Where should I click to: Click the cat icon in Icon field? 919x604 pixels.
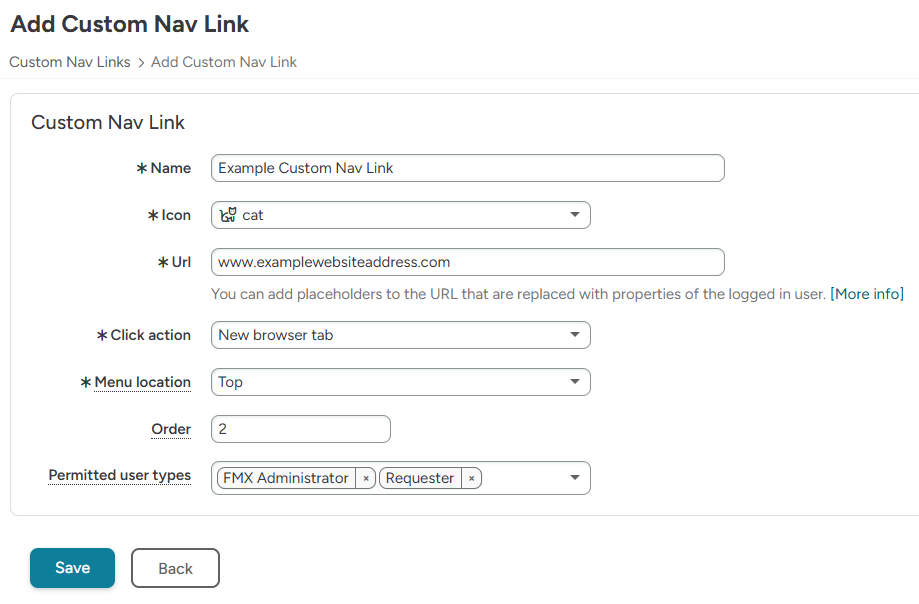(228, 215)
